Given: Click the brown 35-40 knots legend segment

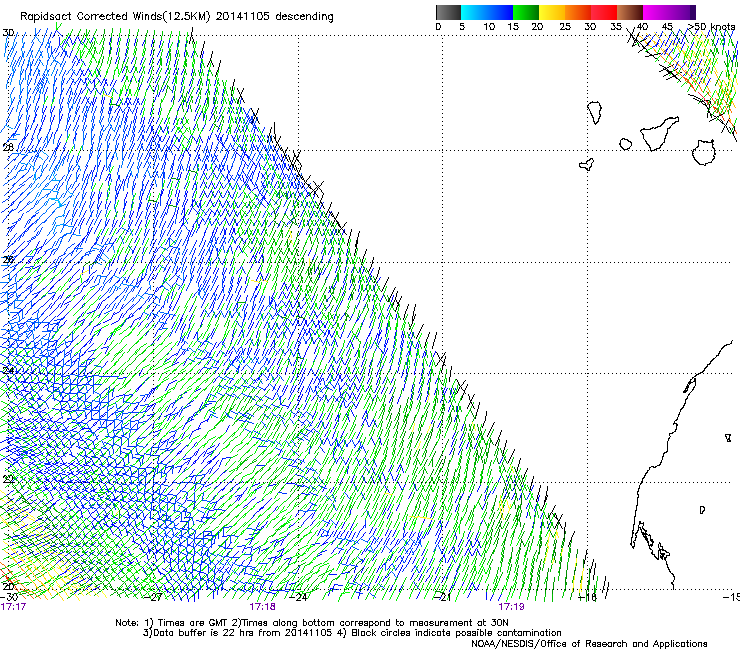Looking at the screenshot, I should (630, 12).
